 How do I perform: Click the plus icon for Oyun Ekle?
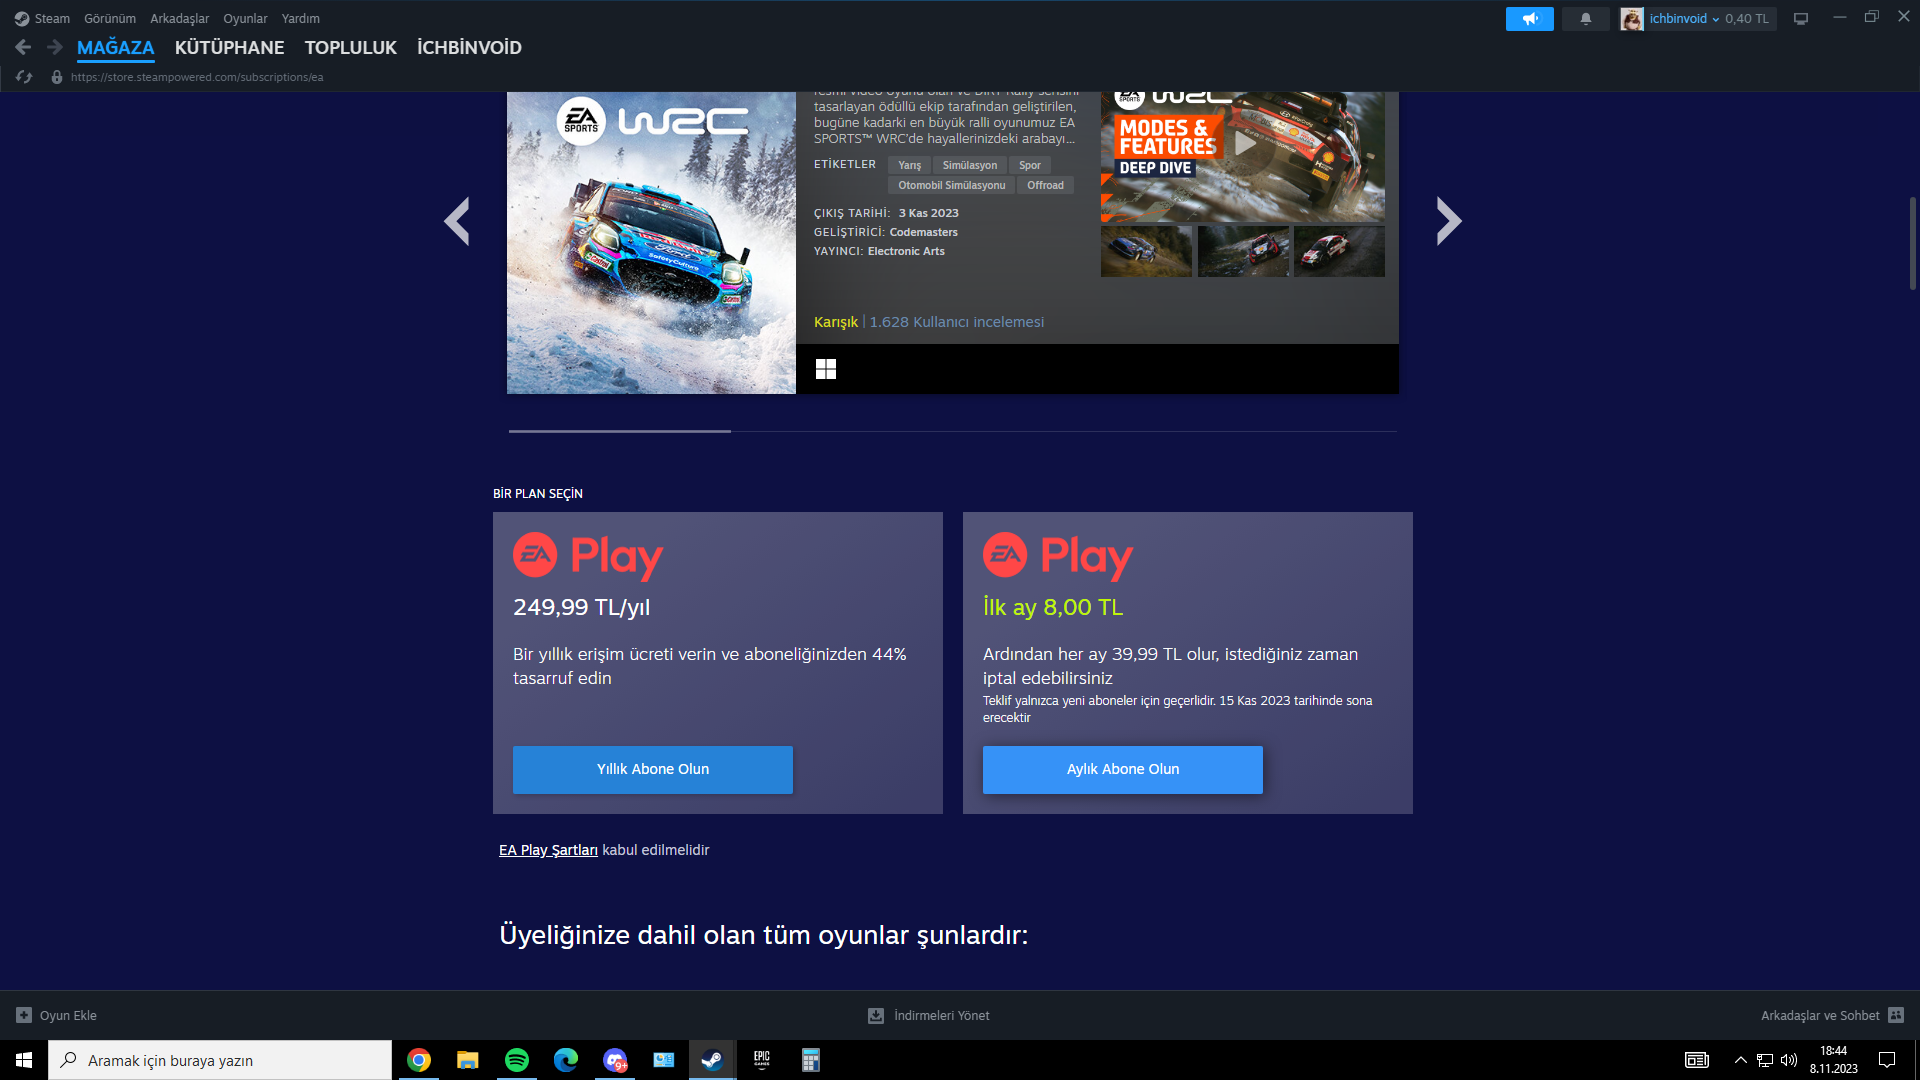[24, 1015]
